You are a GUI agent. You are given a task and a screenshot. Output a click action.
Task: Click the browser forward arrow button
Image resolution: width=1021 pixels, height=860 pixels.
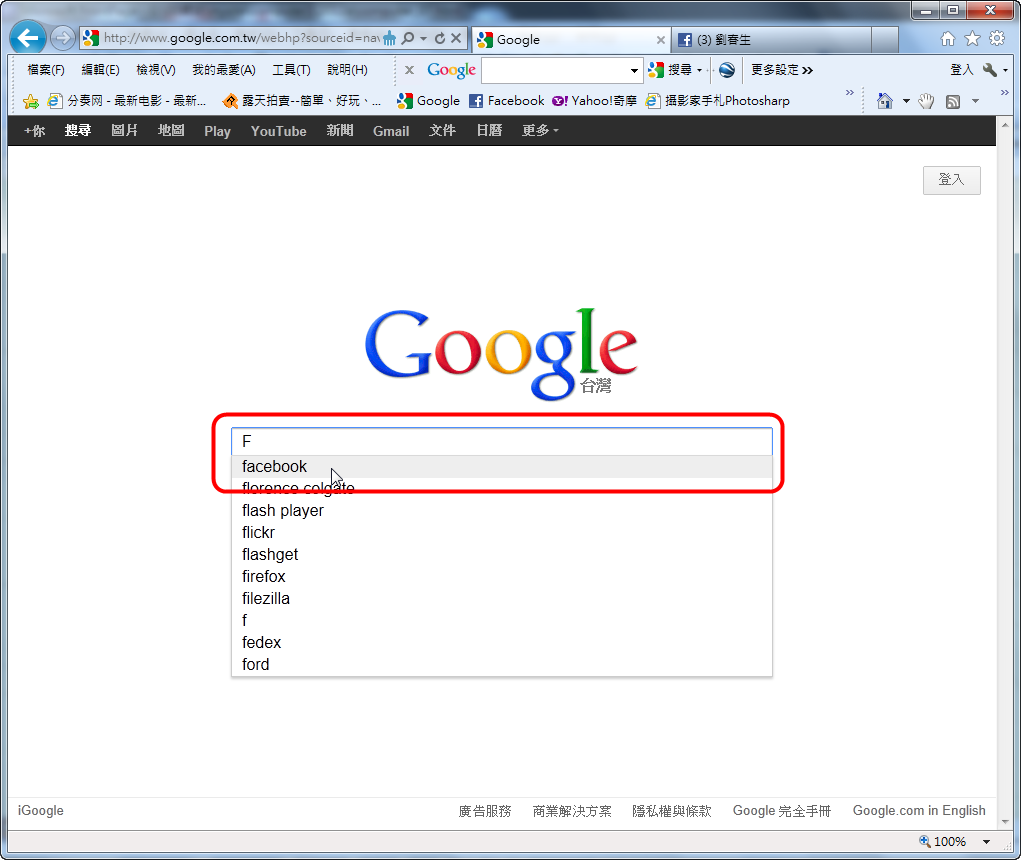(63, 38)
